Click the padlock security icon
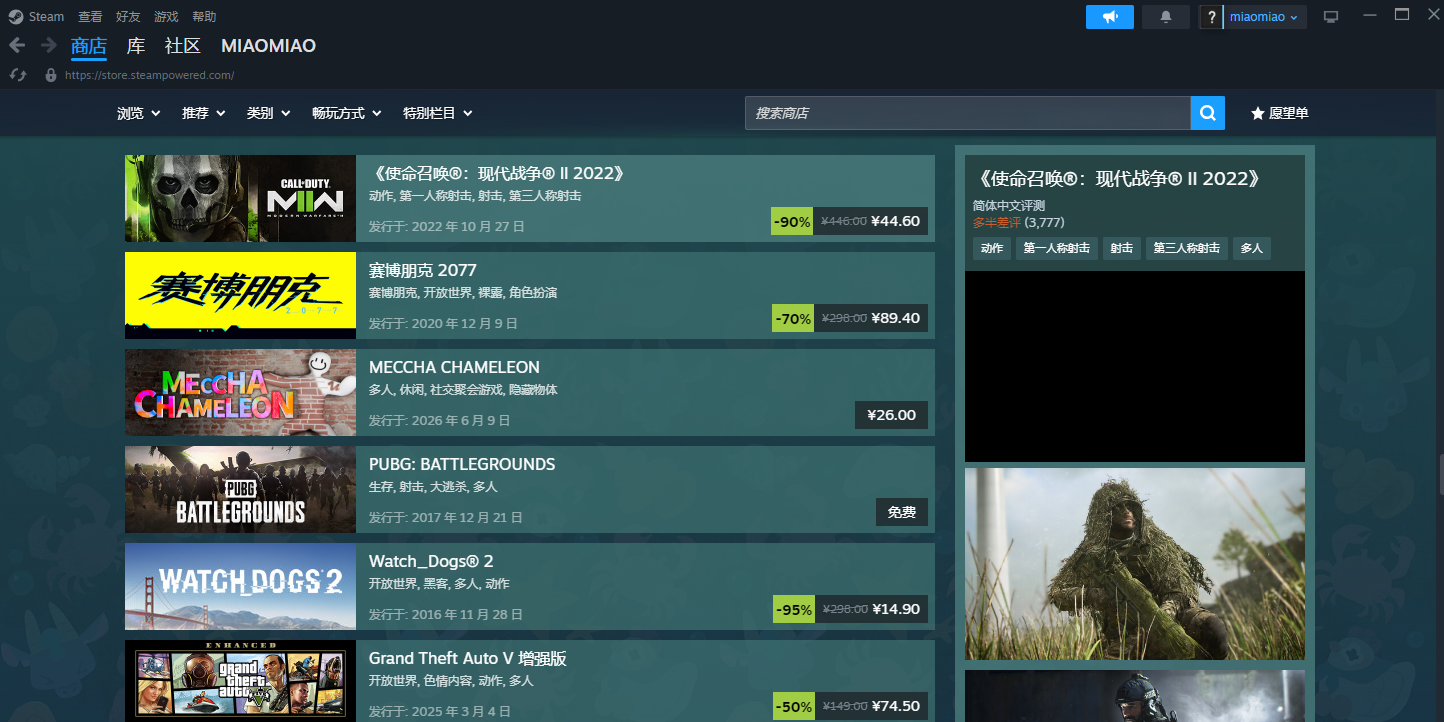 pyautogui.click(x=51, y=75)
